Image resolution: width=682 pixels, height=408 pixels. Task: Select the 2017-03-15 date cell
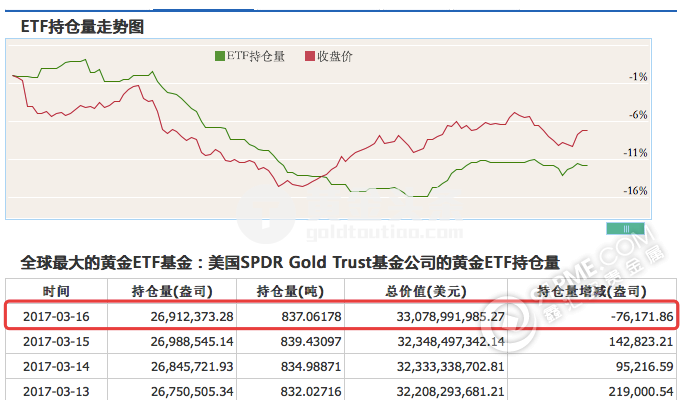point(56,341)
